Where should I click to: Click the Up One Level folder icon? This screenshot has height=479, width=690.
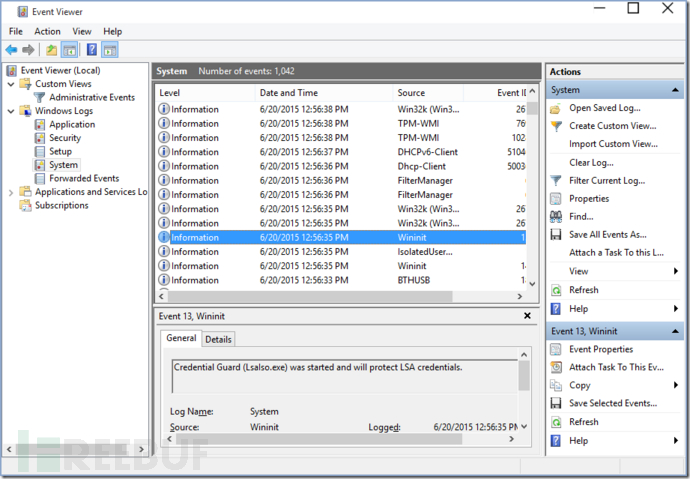click(51, 50)
